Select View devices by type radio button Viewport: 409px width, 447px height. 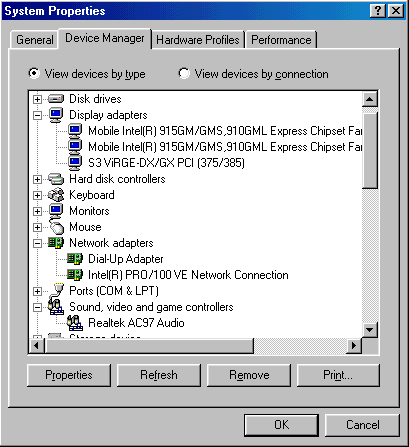click(34, 73)
